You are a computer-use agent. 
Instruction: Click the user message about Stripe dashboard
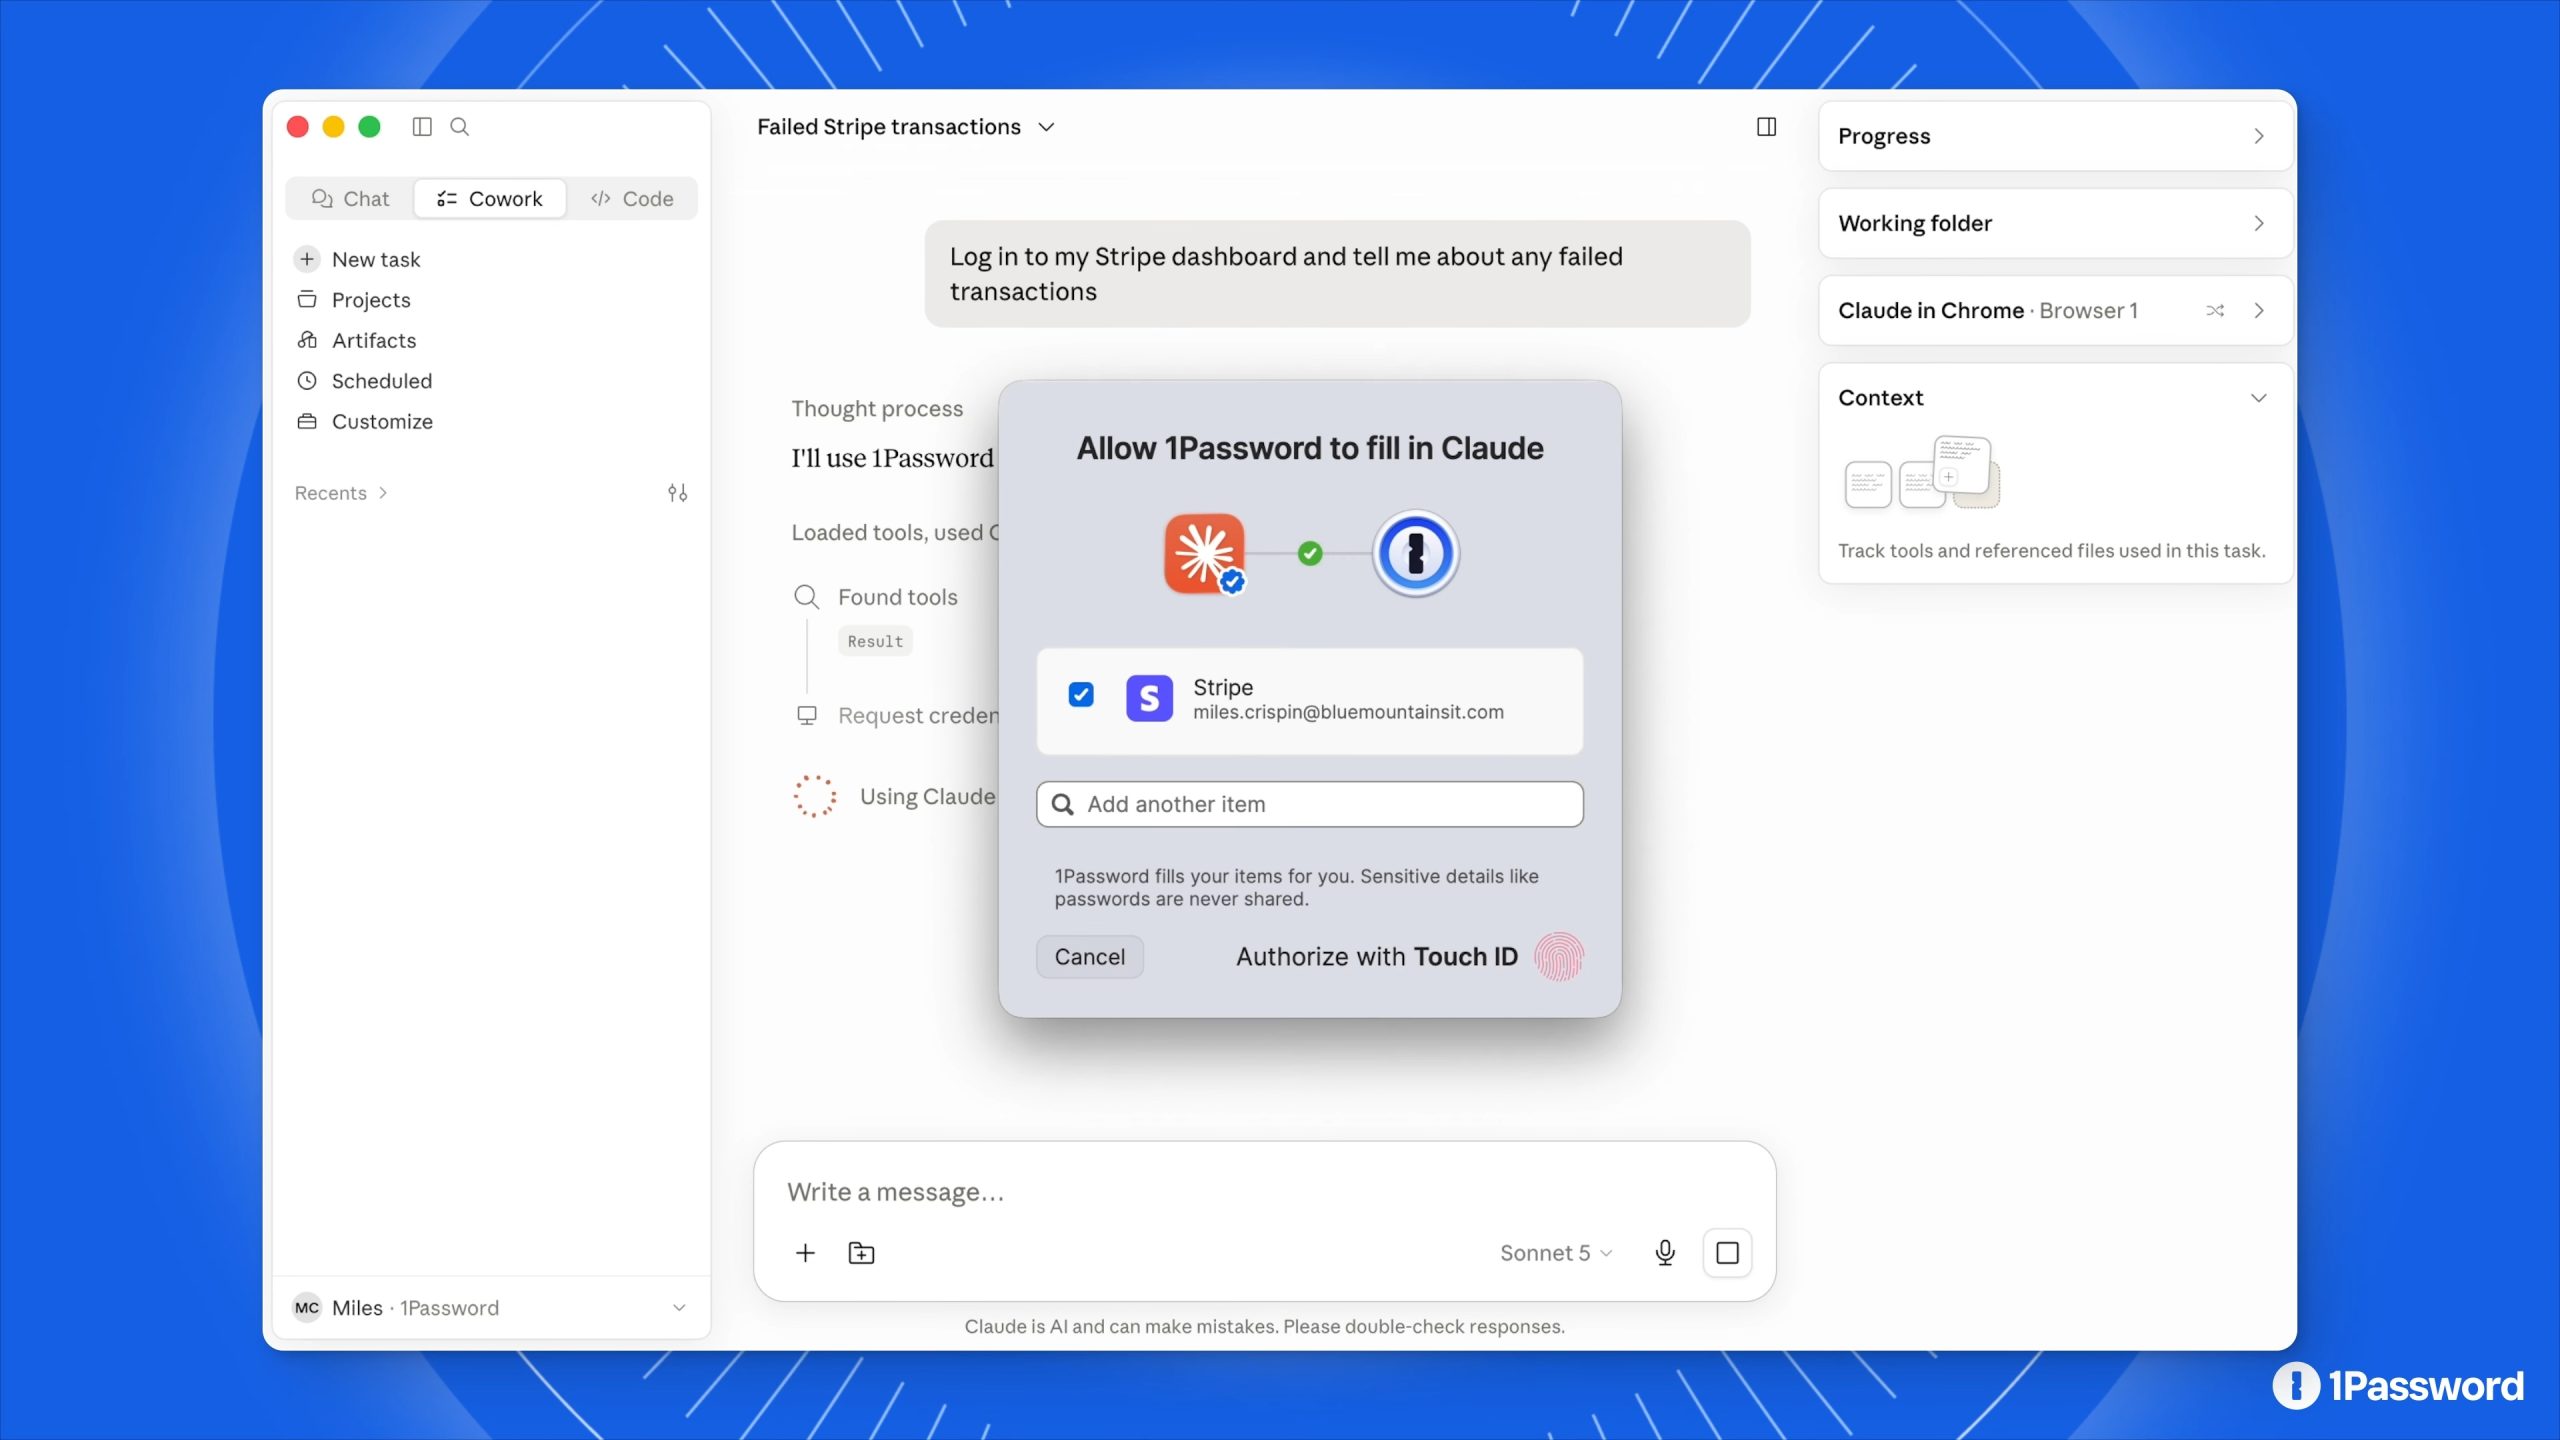[x=1337, y=274]
